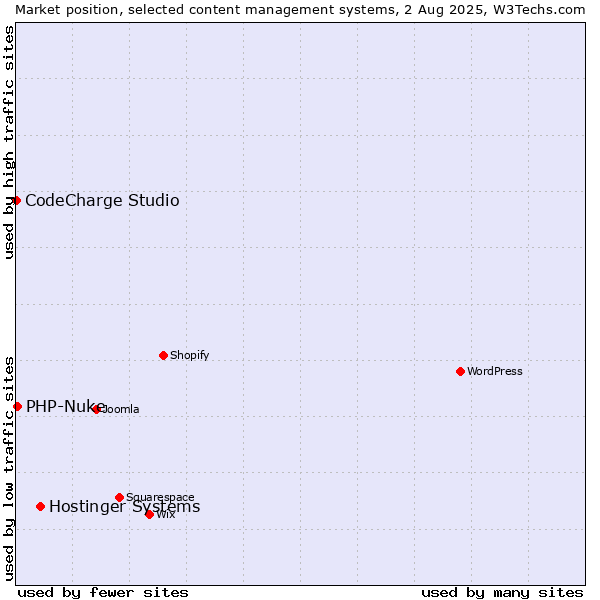Screen dimensions: 600x600
Task: Click the Wix label text
Action: tap(166, 515)
